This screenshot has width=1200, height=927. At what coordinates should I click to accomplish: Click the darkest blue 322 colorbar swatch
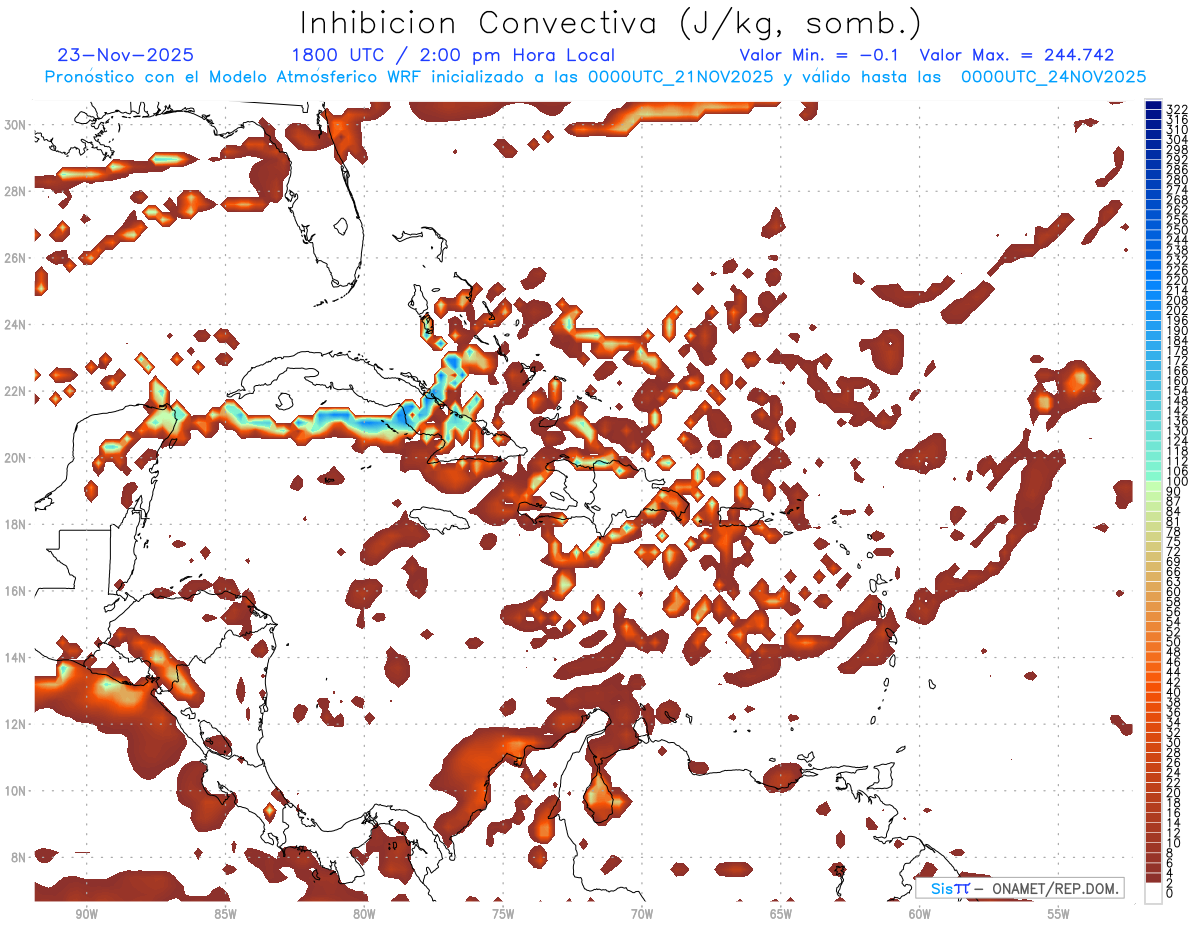pos(1154,104)
